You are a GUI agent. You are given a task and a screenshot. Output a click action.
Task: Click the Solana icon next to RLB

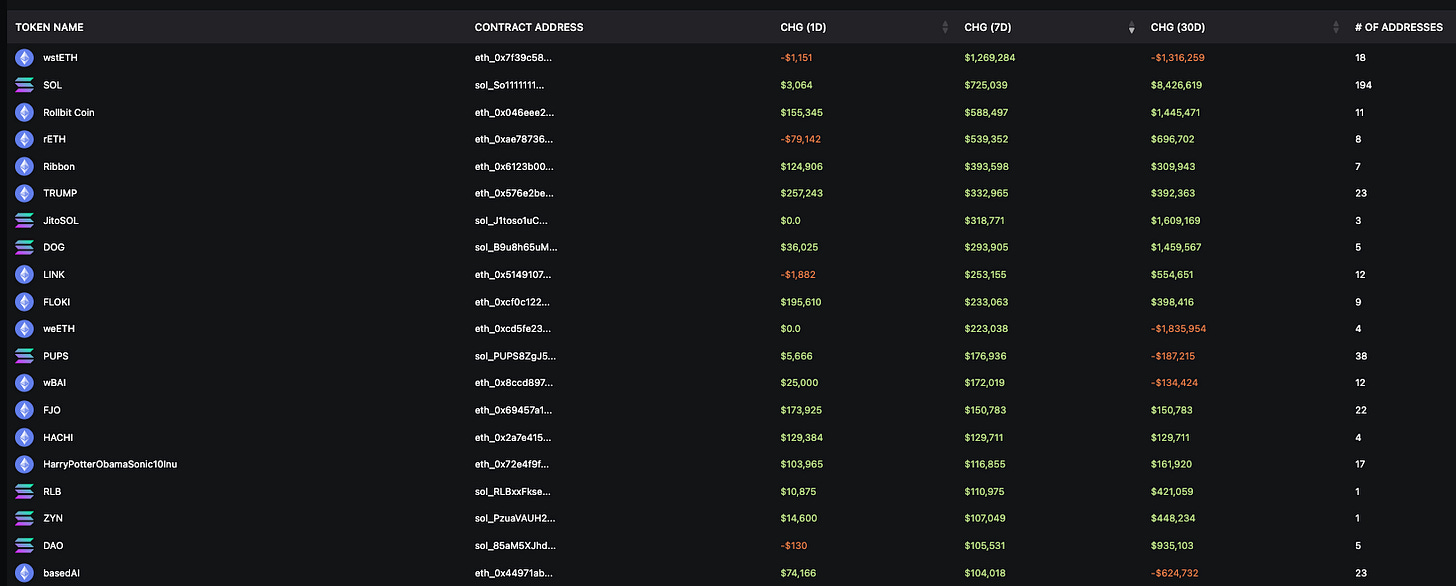click(x=24, y=491)
